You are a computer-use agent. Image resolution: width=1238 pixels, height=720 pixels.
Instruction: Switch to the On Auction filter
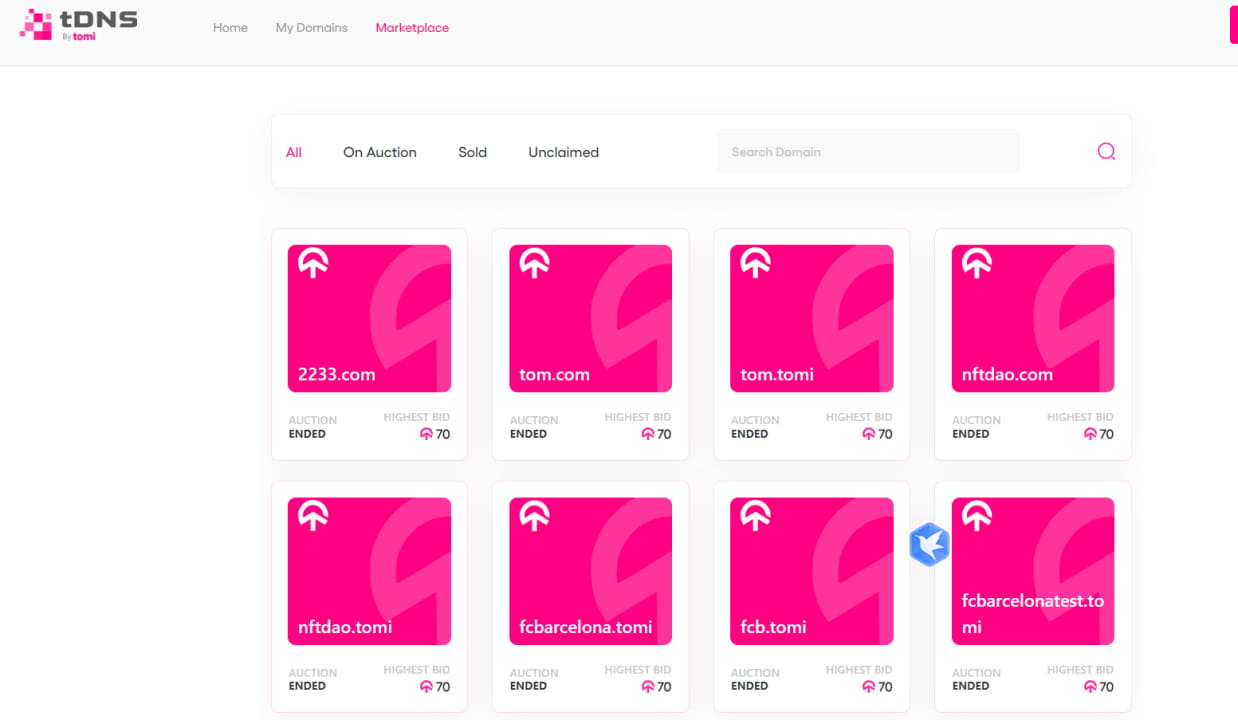[x=379, y=152]
